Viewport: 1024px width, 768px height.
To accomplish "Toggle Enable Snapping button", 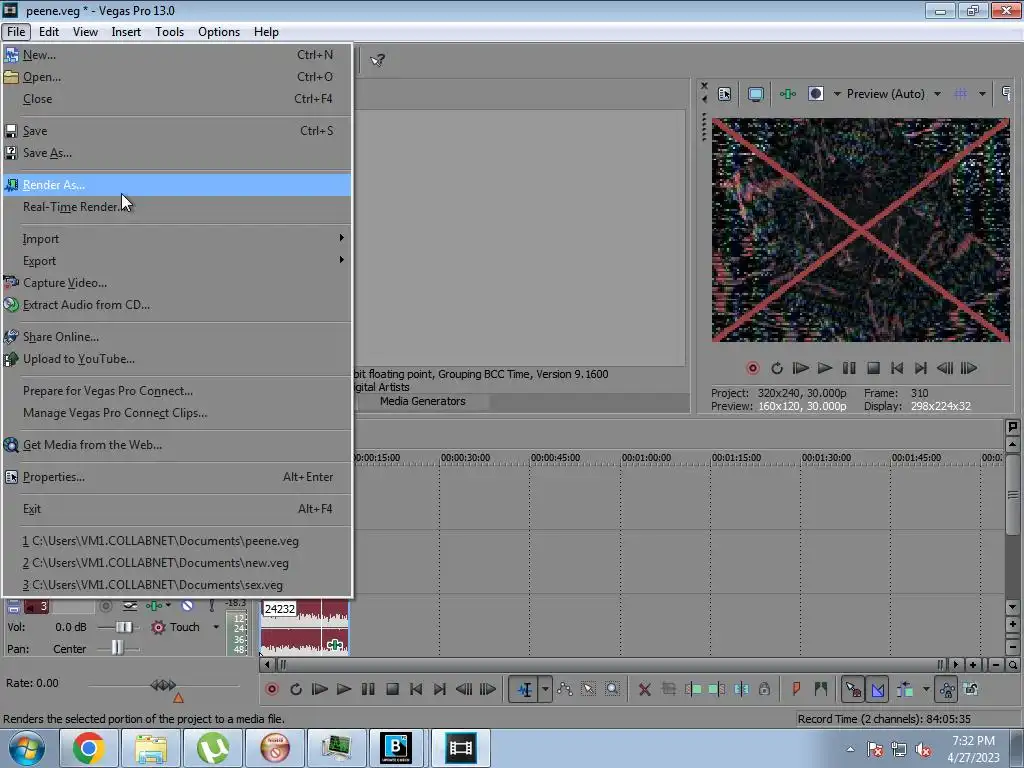I will [x=853, y=689].
